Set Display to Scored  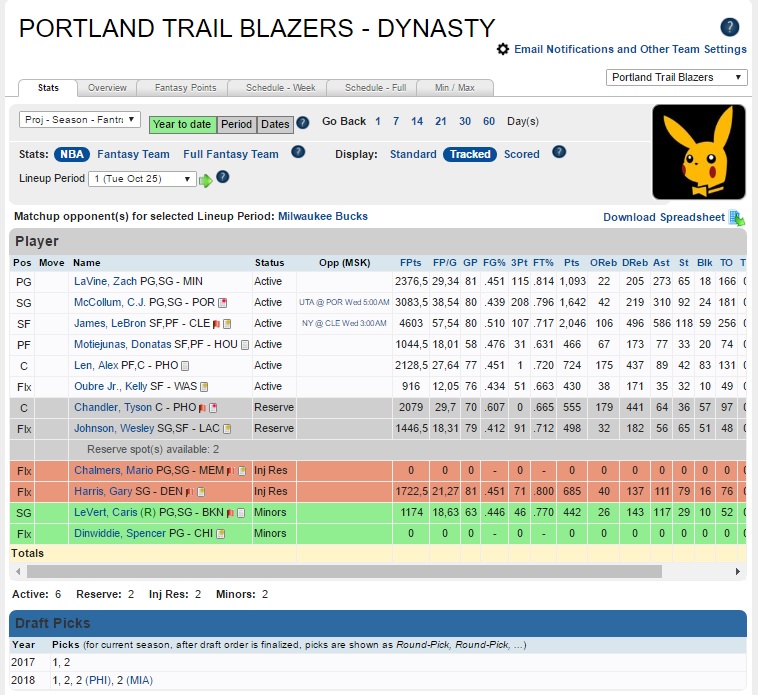(522, 154)
